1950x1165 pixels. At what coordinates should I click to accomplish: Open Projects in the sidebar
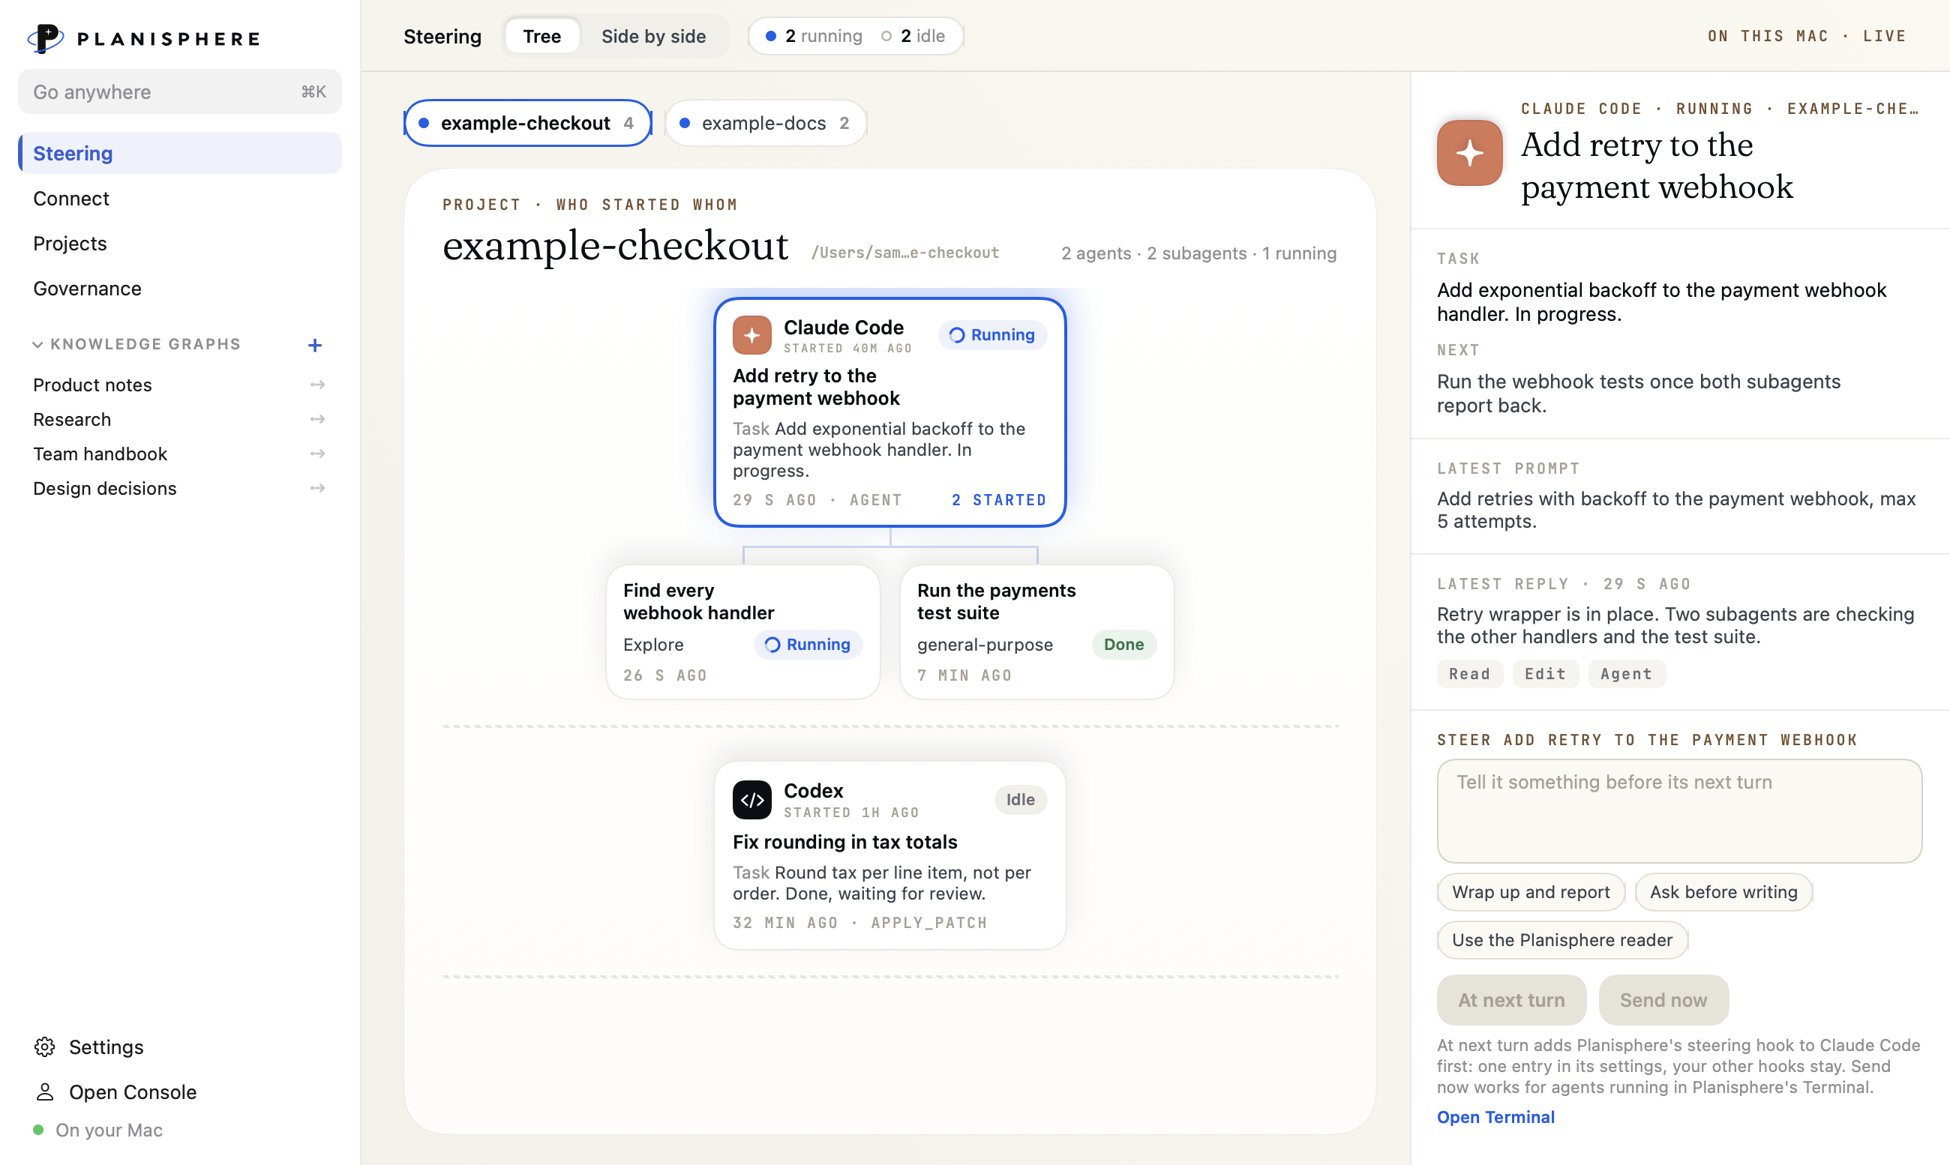180,243
